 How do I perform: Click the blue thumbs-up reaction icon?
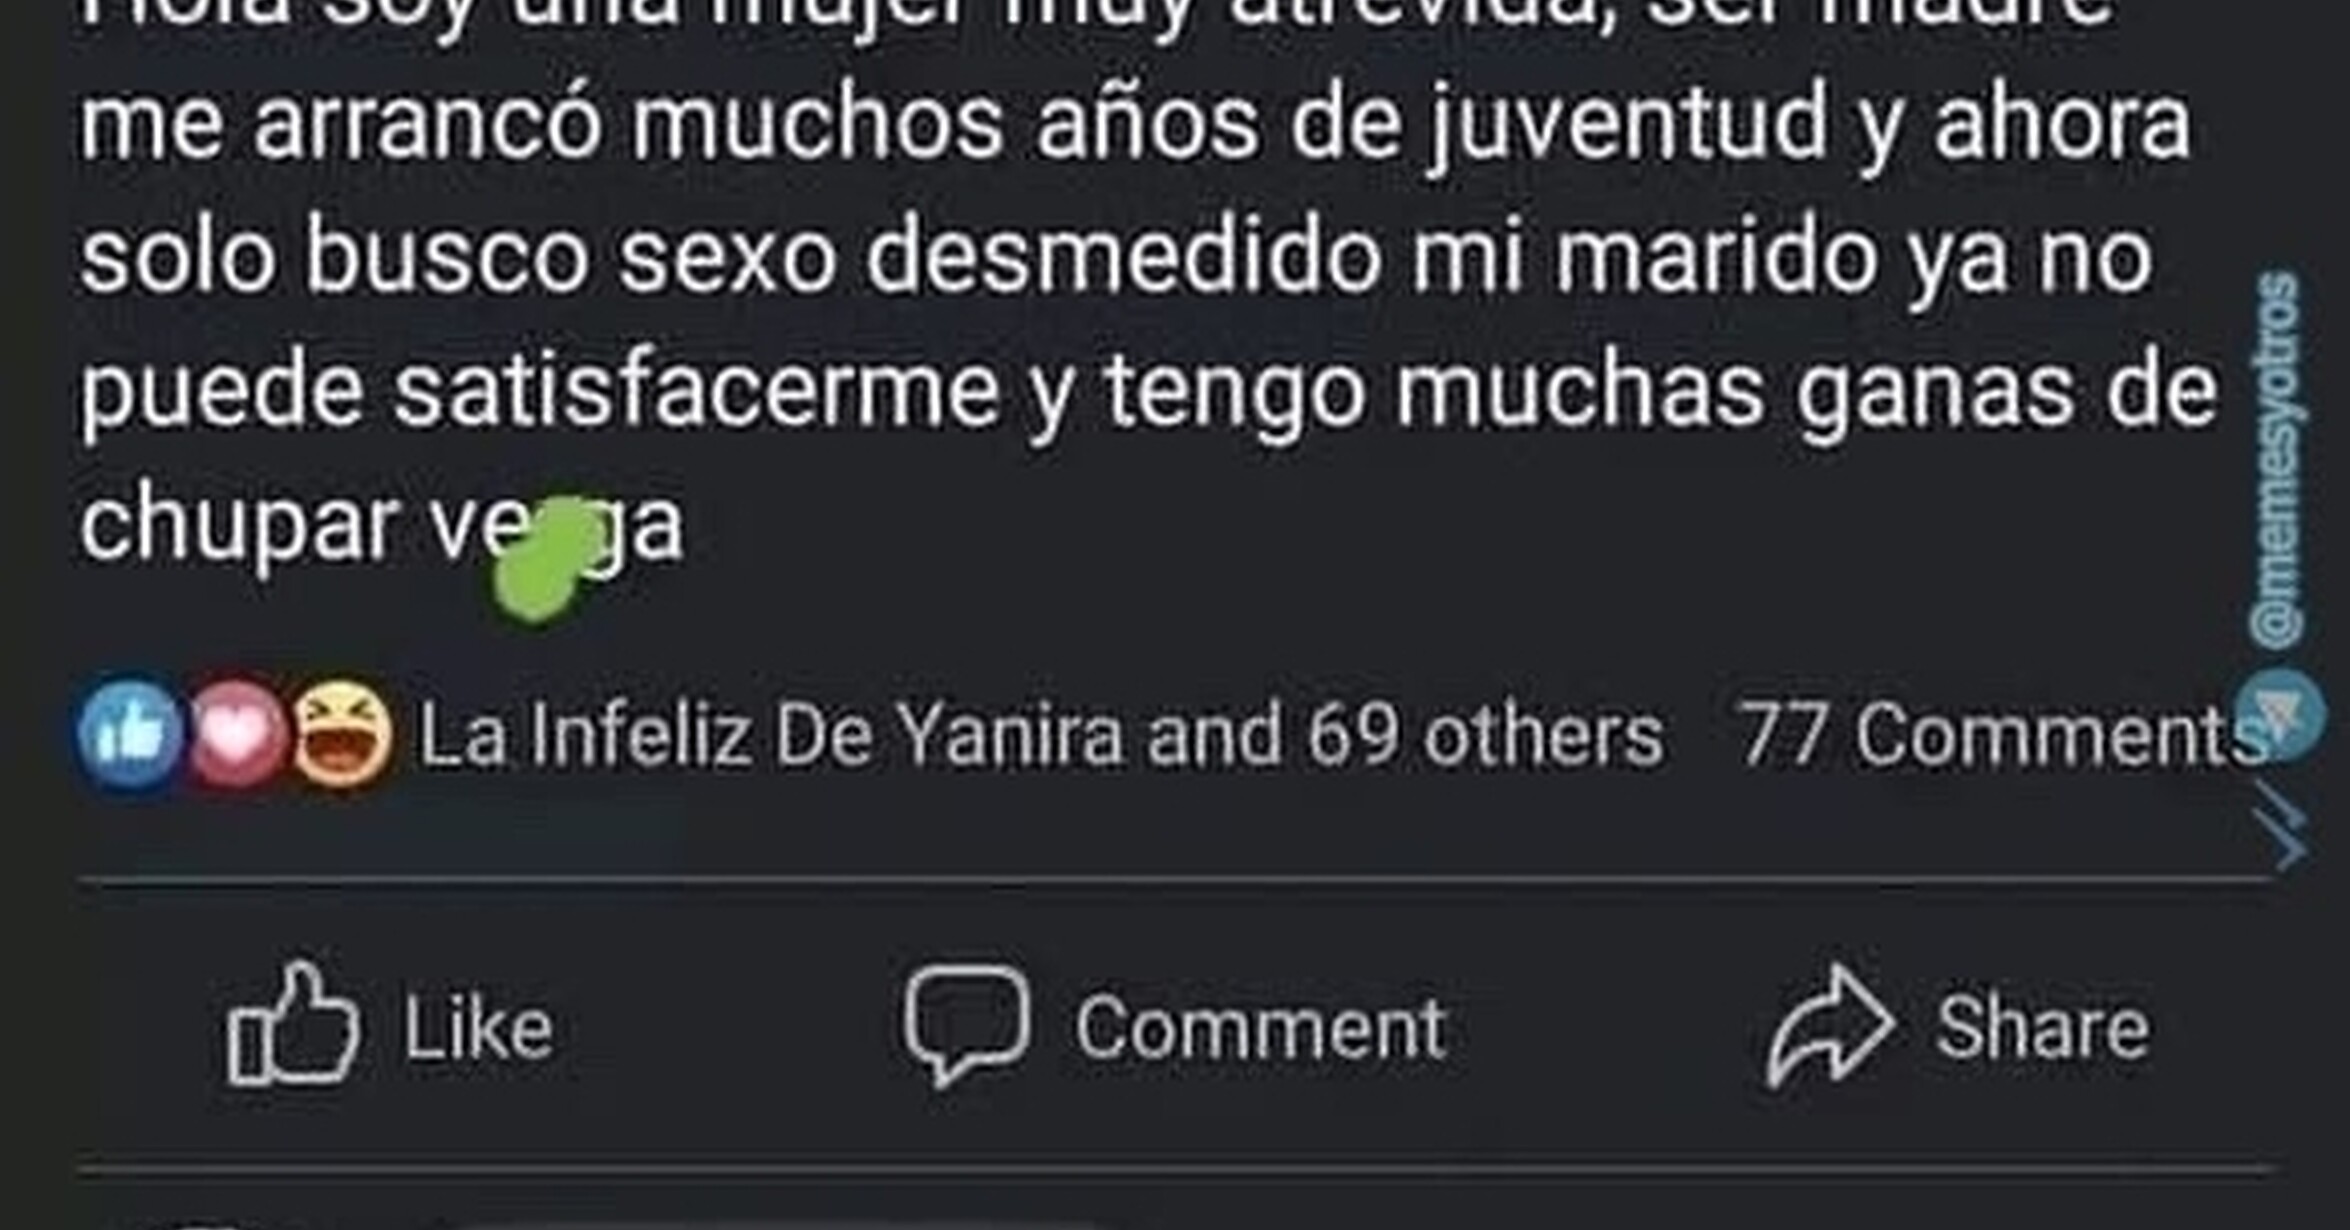[130, 736]
